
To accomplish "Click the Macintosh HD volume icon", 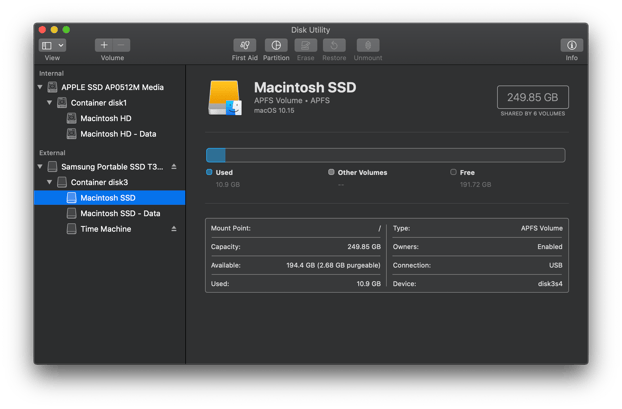I will [71, 118].
